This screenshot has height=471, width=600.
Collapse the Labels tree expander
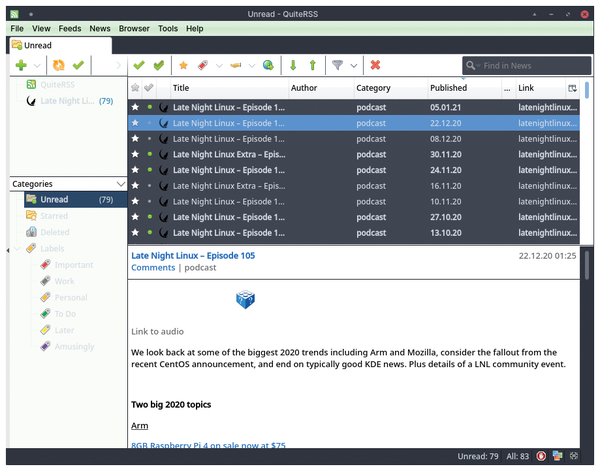coord(17,249)
